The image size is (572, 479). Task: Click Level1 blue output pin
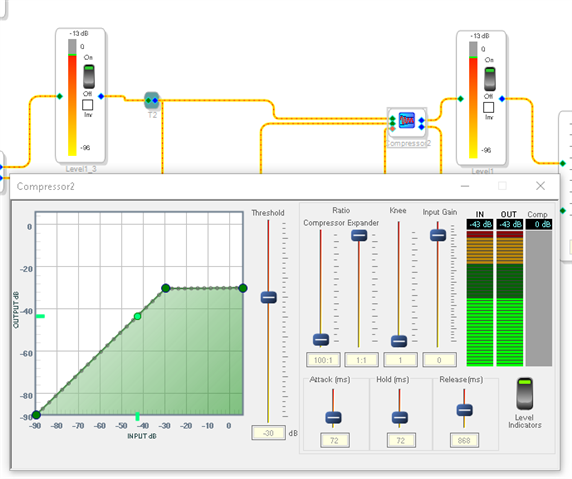[x=502, y=99]
